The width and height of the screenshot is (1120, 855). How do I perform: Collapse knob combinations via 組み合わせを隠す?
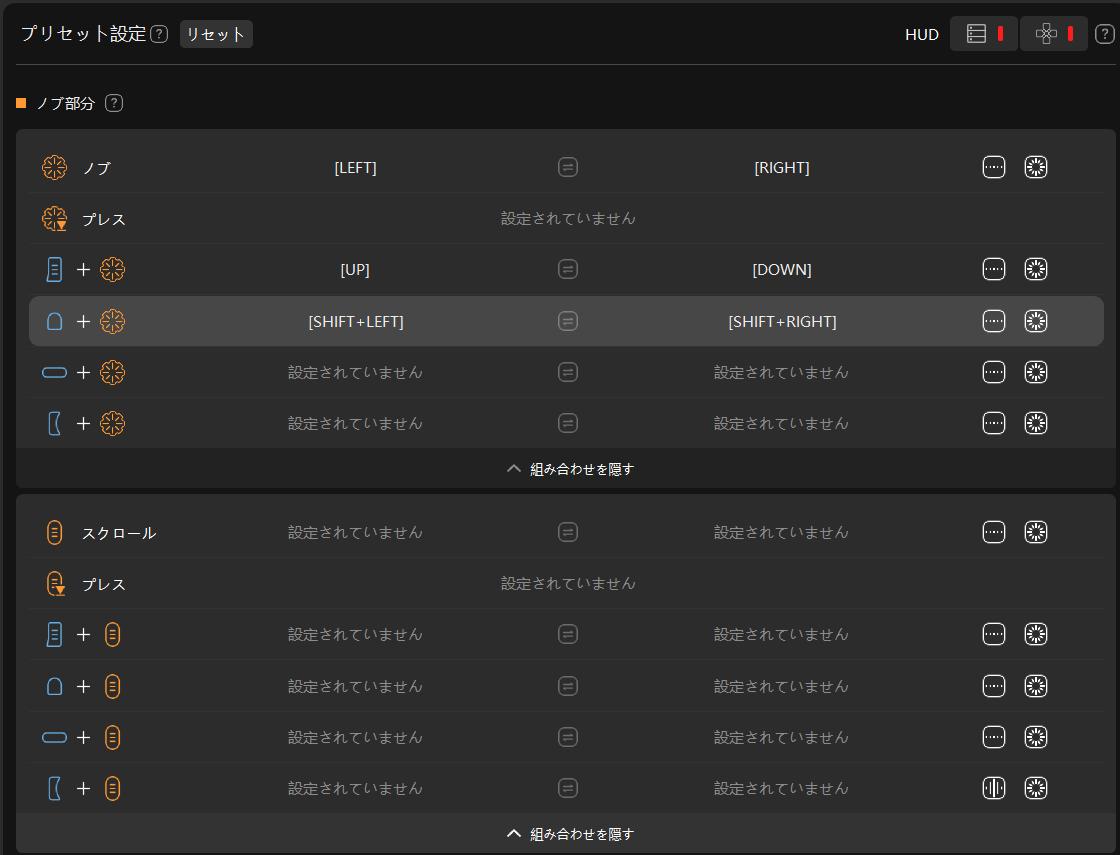570,469
